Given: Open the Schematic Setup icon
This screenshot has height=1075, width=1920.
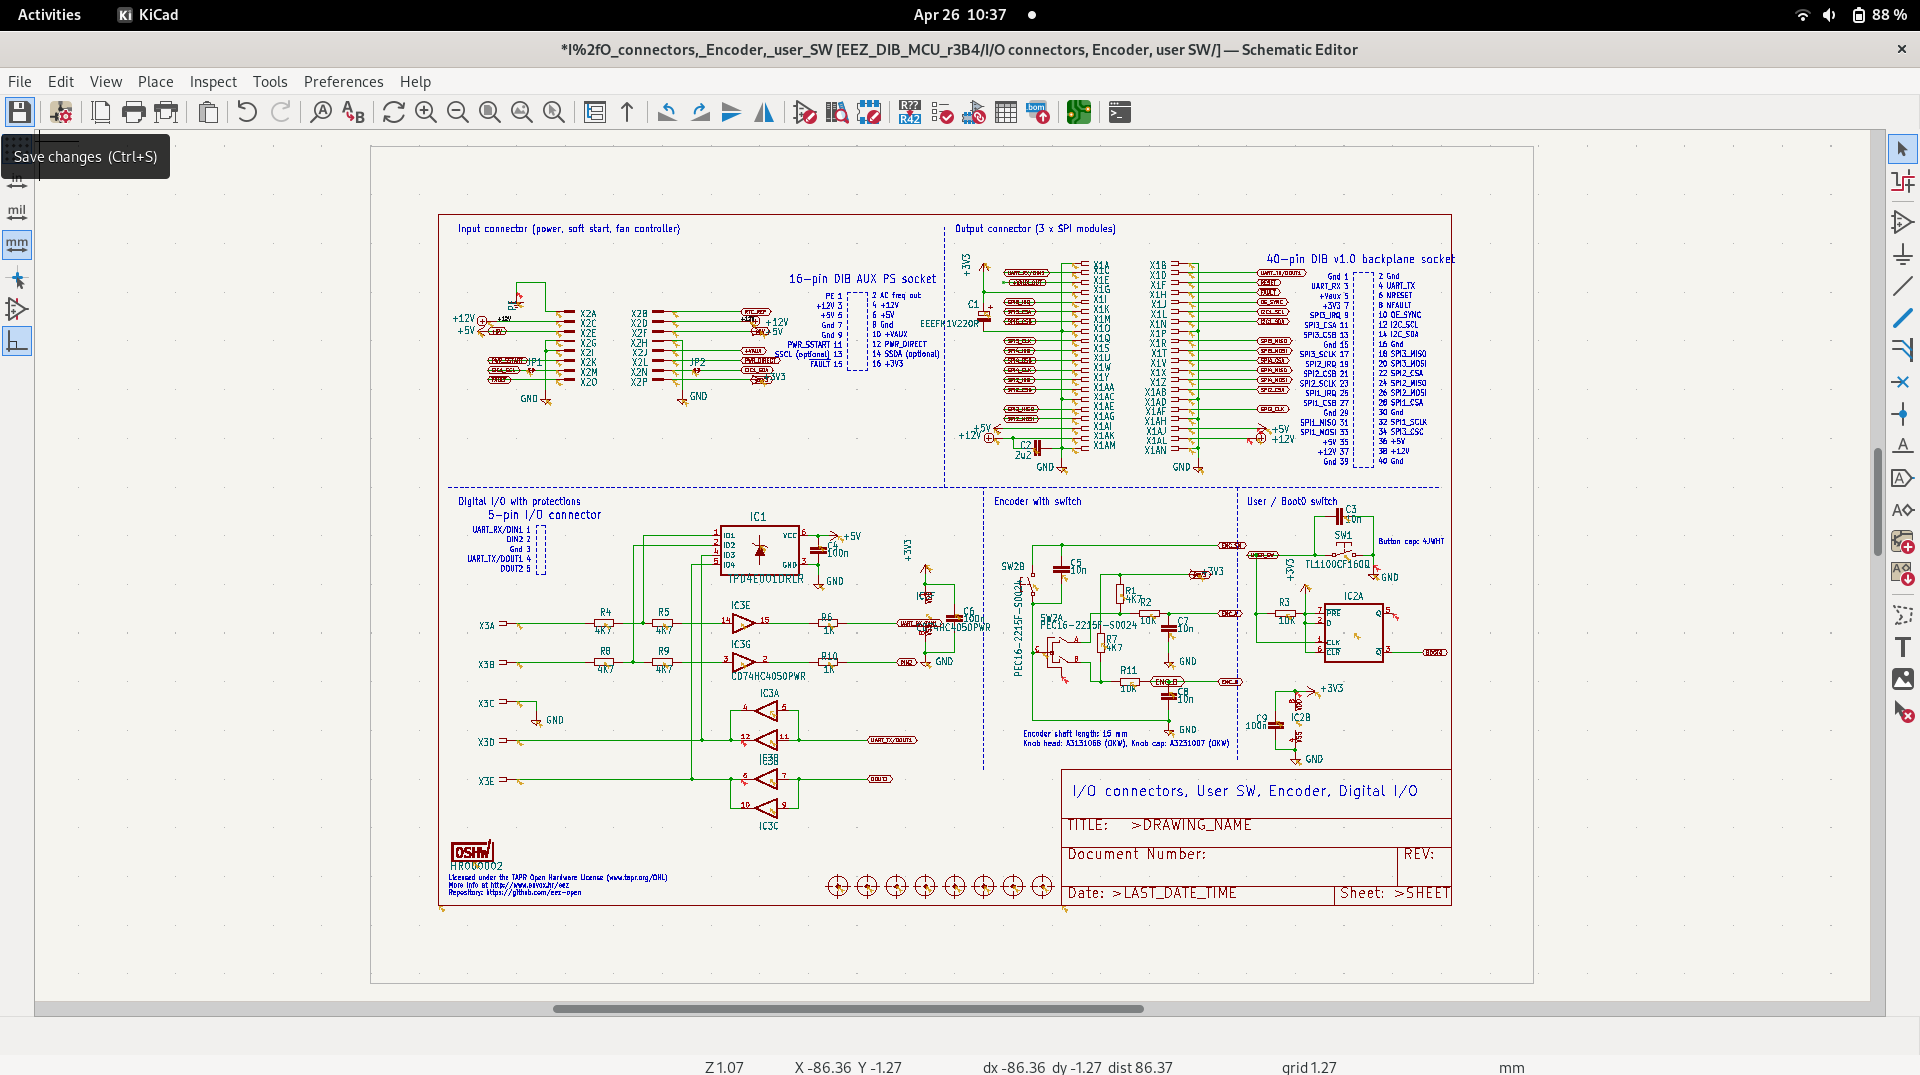Looking at the screenshot, I should tap(61, 112).
